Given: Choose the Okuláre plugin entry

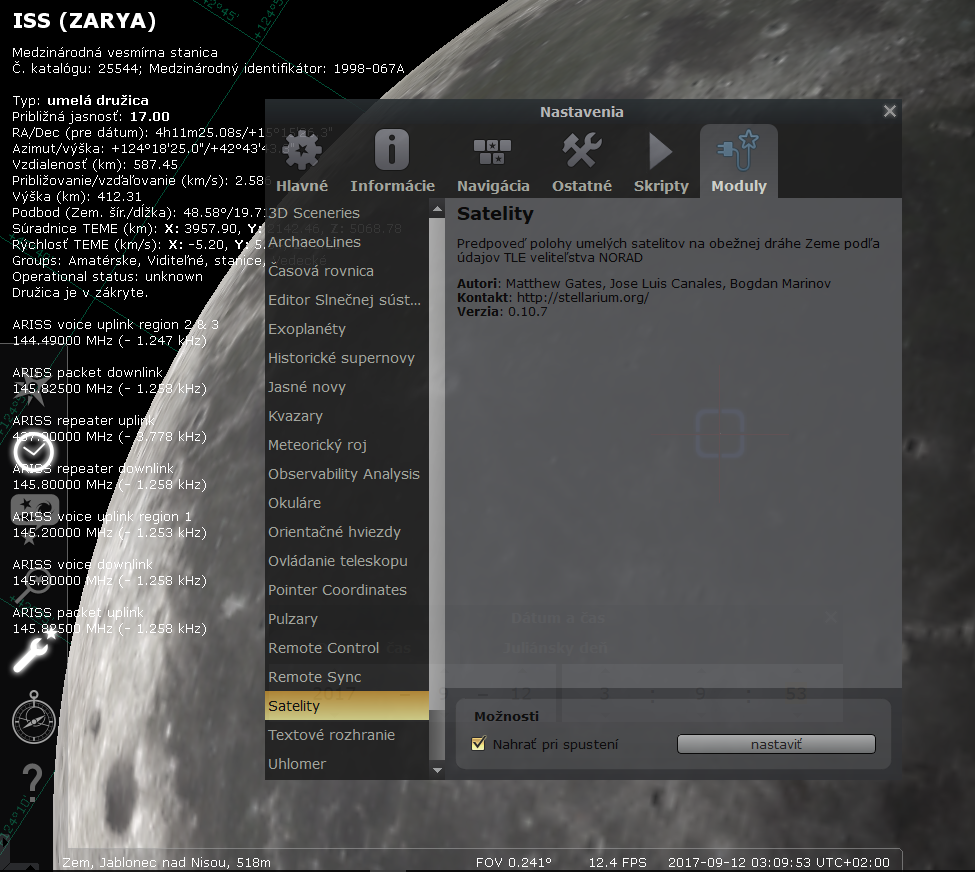Looking at the screenshot, I should (x=295, y=503).
